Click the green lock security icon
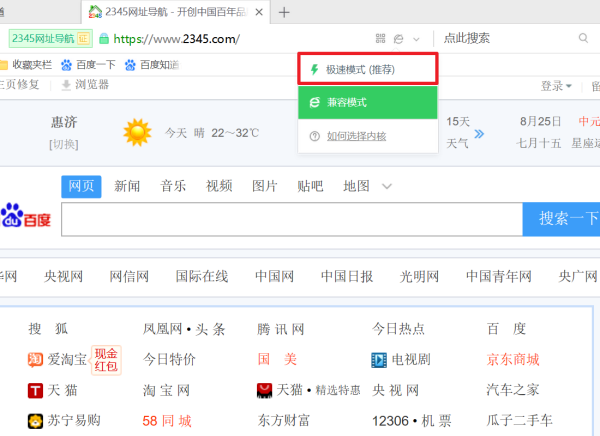Viewport: 600px width, 436px height. (x=104, y=39)
